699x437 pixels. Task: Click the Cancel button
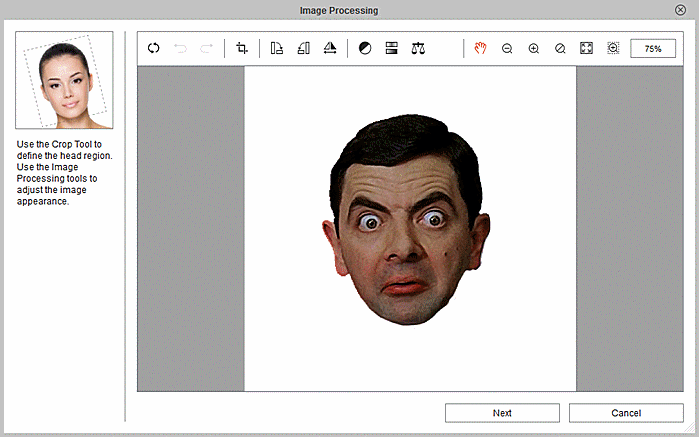click(x=626, y=413)
